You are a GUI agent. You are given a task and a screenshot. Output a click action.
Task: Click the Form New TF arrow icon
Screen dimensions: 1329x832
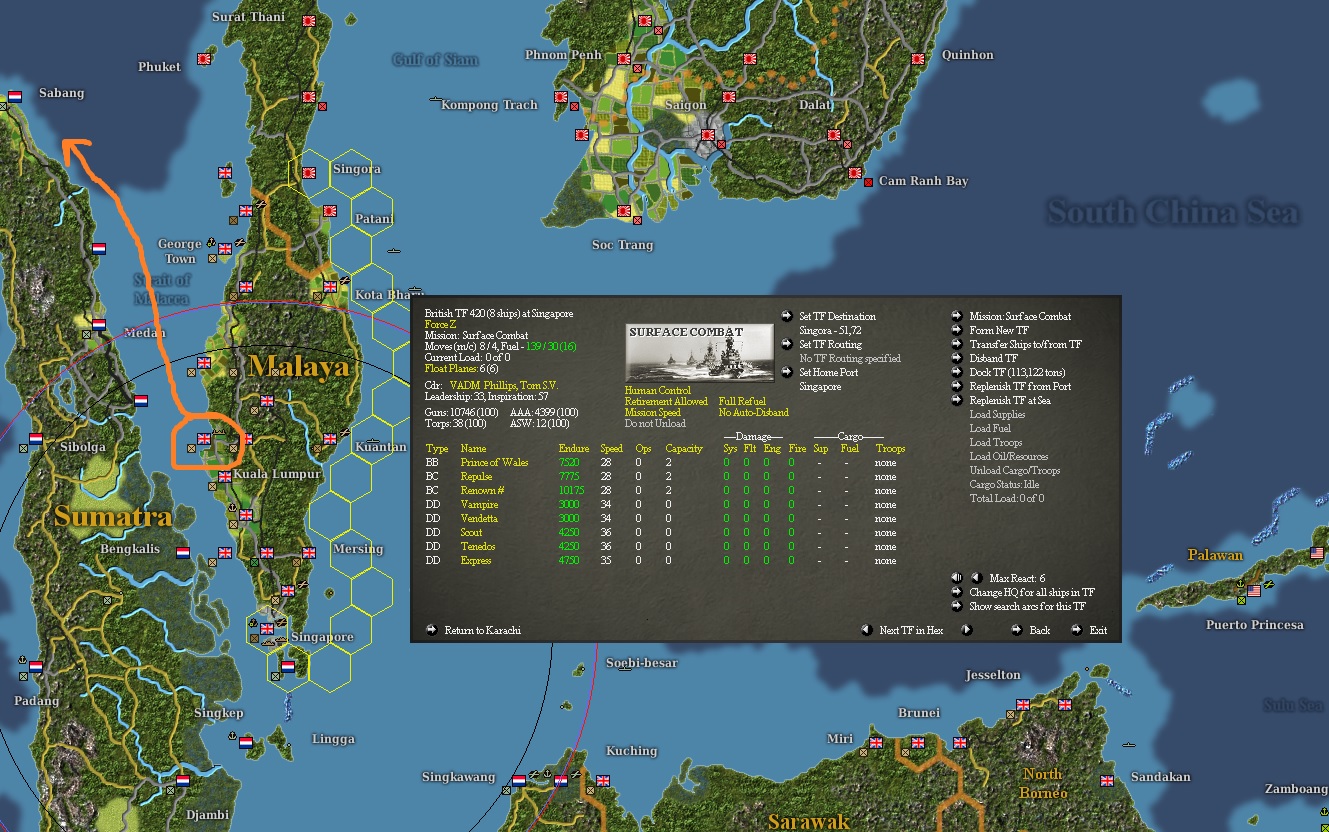957,330
